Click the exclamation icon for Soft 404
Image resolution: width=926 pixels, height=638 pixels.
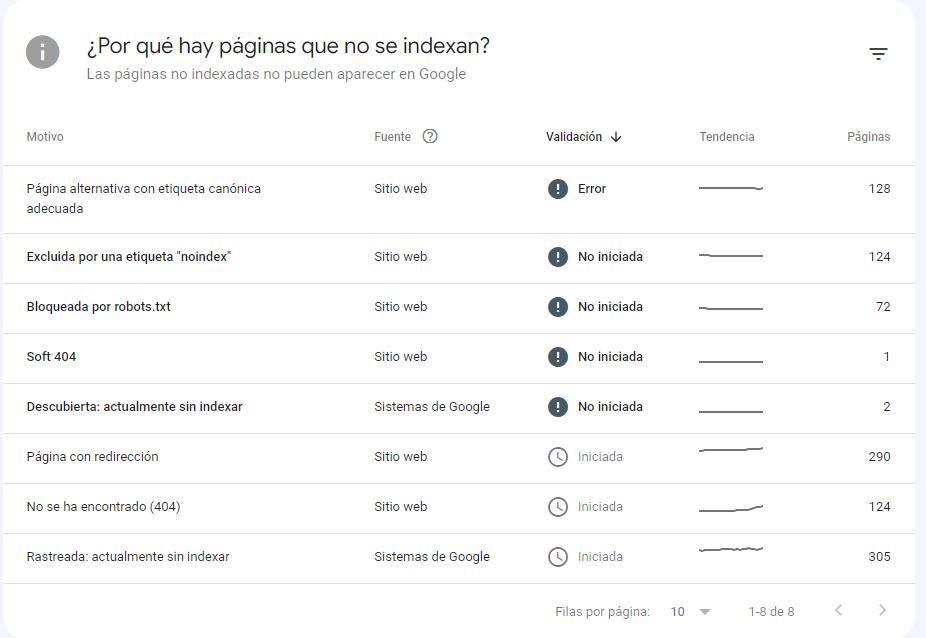pos(557,357)
